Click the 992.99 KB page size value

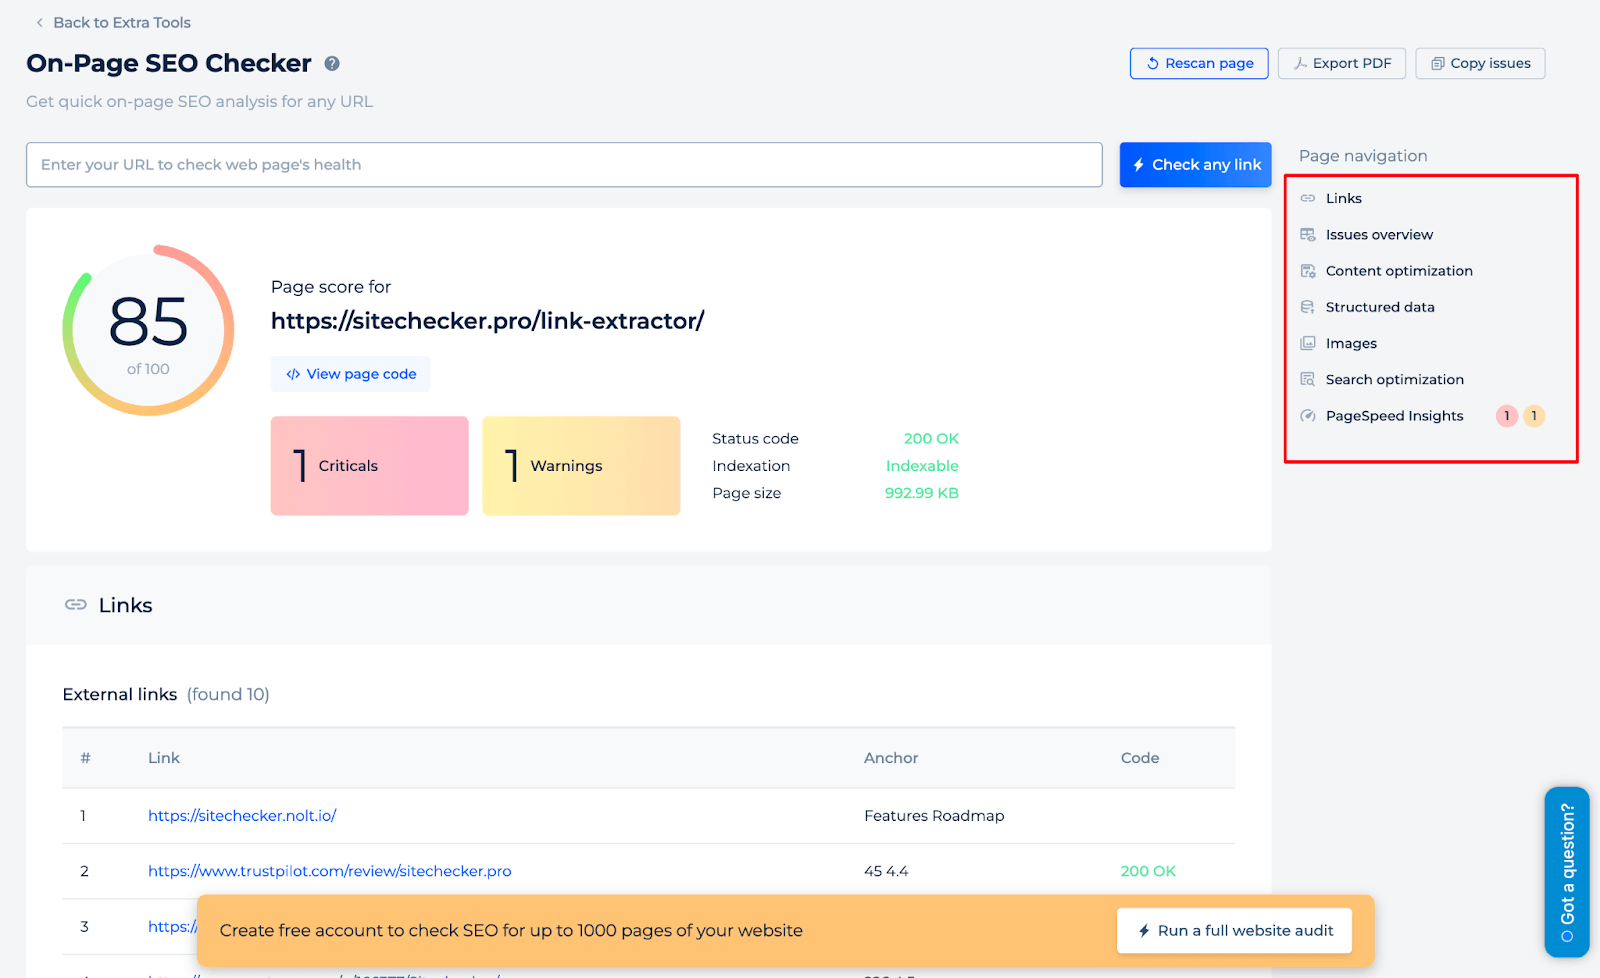(x=921, y=493)
